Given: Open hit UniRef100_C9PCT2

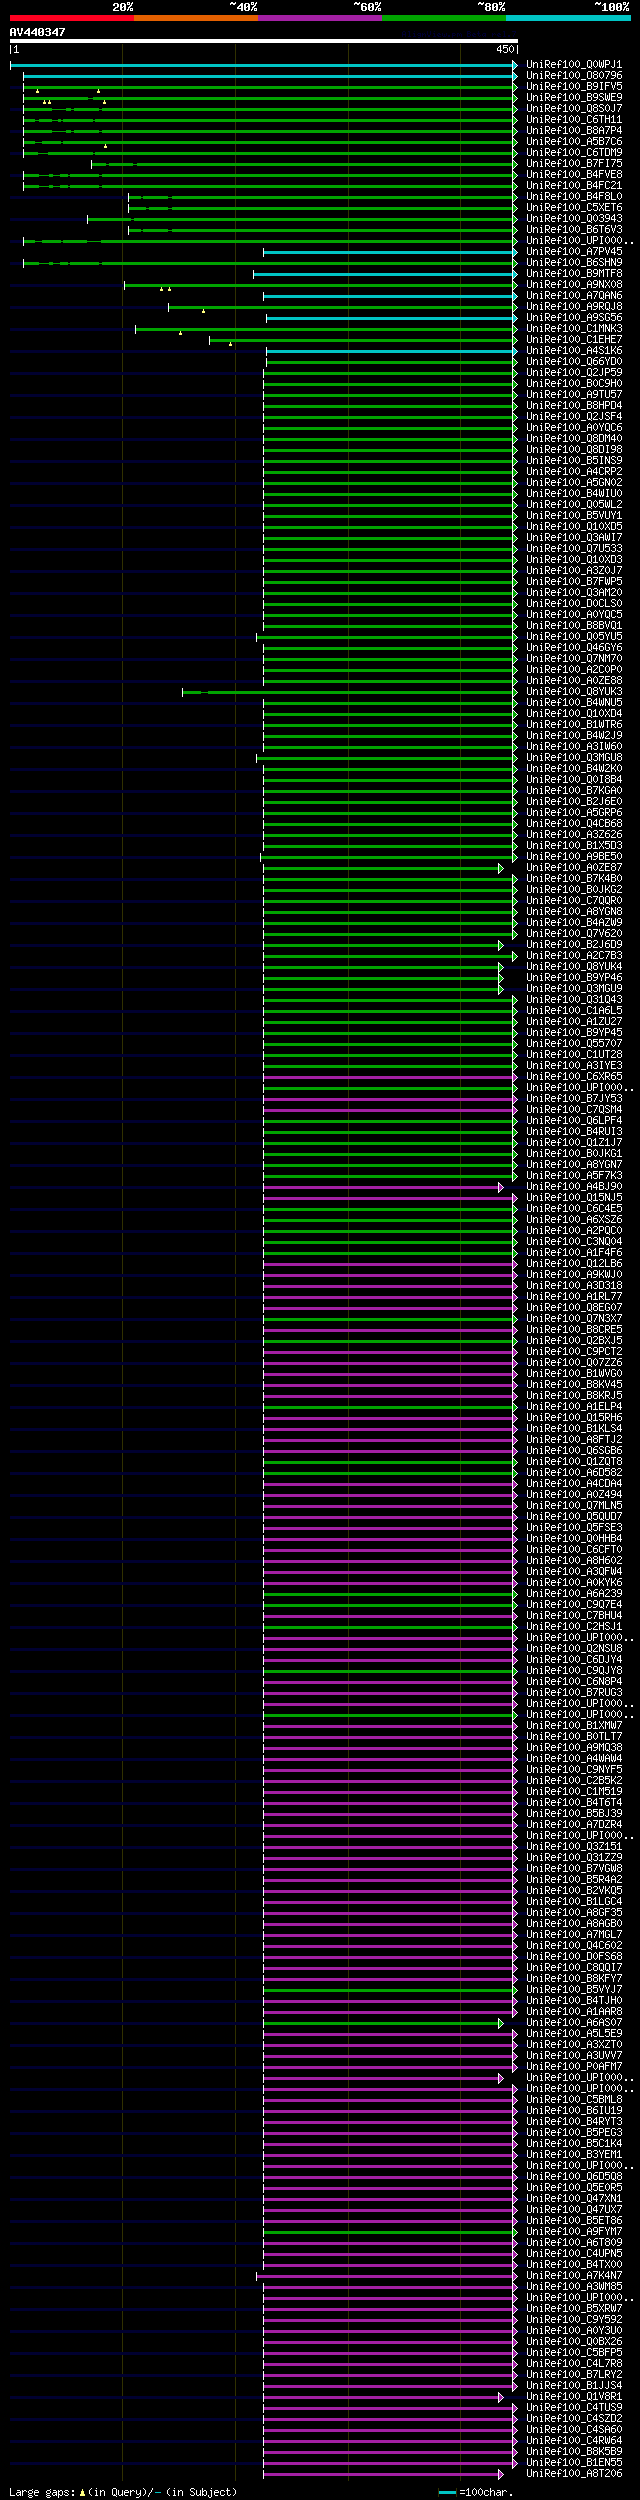Looking at the screenshot, I should coord(574,1352).
